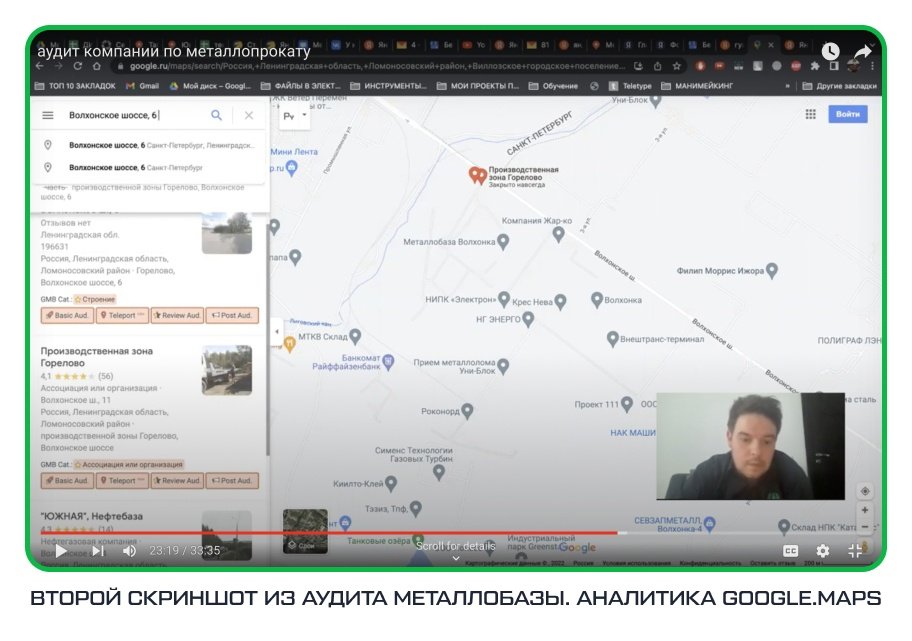Click Basic Aud. in first listing

click(67, 315)
